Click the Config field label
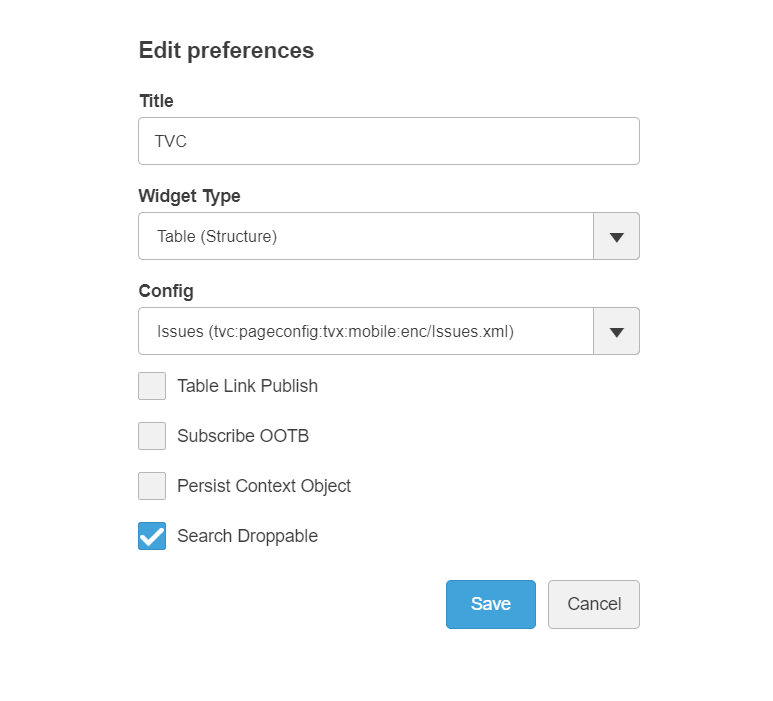The width and height of the screenshot is (773, 701). point(165,291)
